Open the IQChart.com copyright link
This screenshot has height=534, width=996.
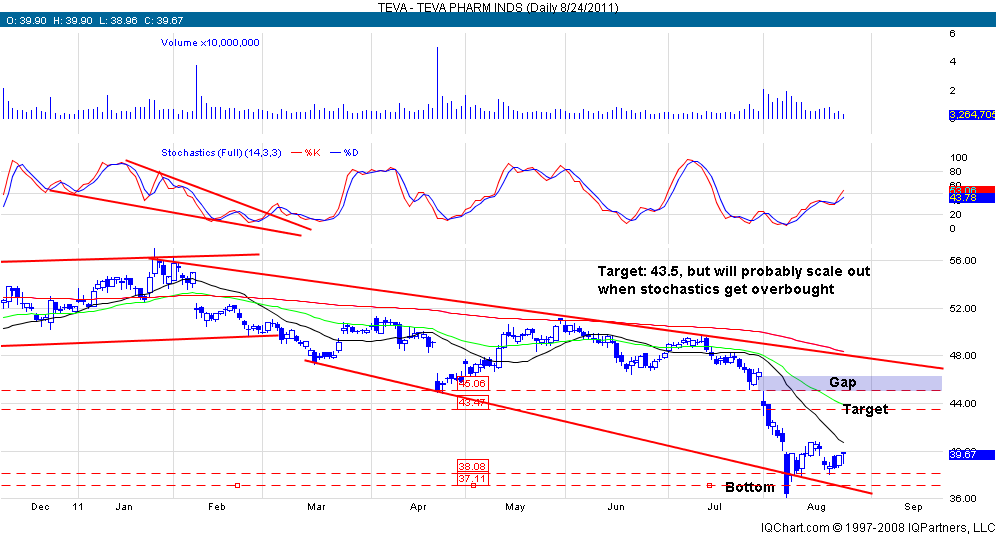877,527
